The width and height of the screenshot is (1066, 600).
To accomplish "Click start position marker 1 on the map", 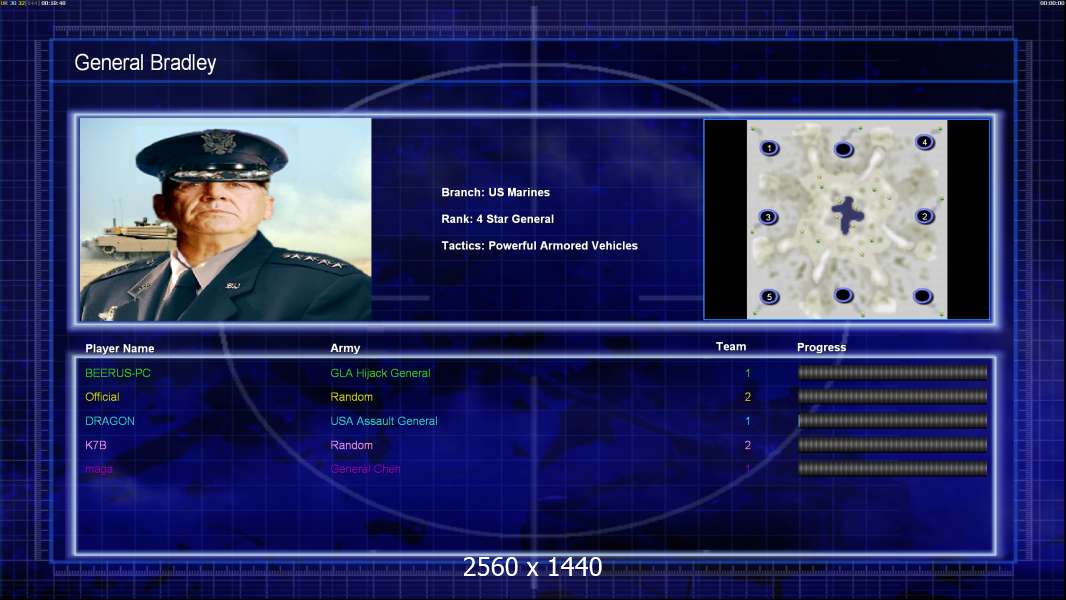I will (x=769, y=147).
